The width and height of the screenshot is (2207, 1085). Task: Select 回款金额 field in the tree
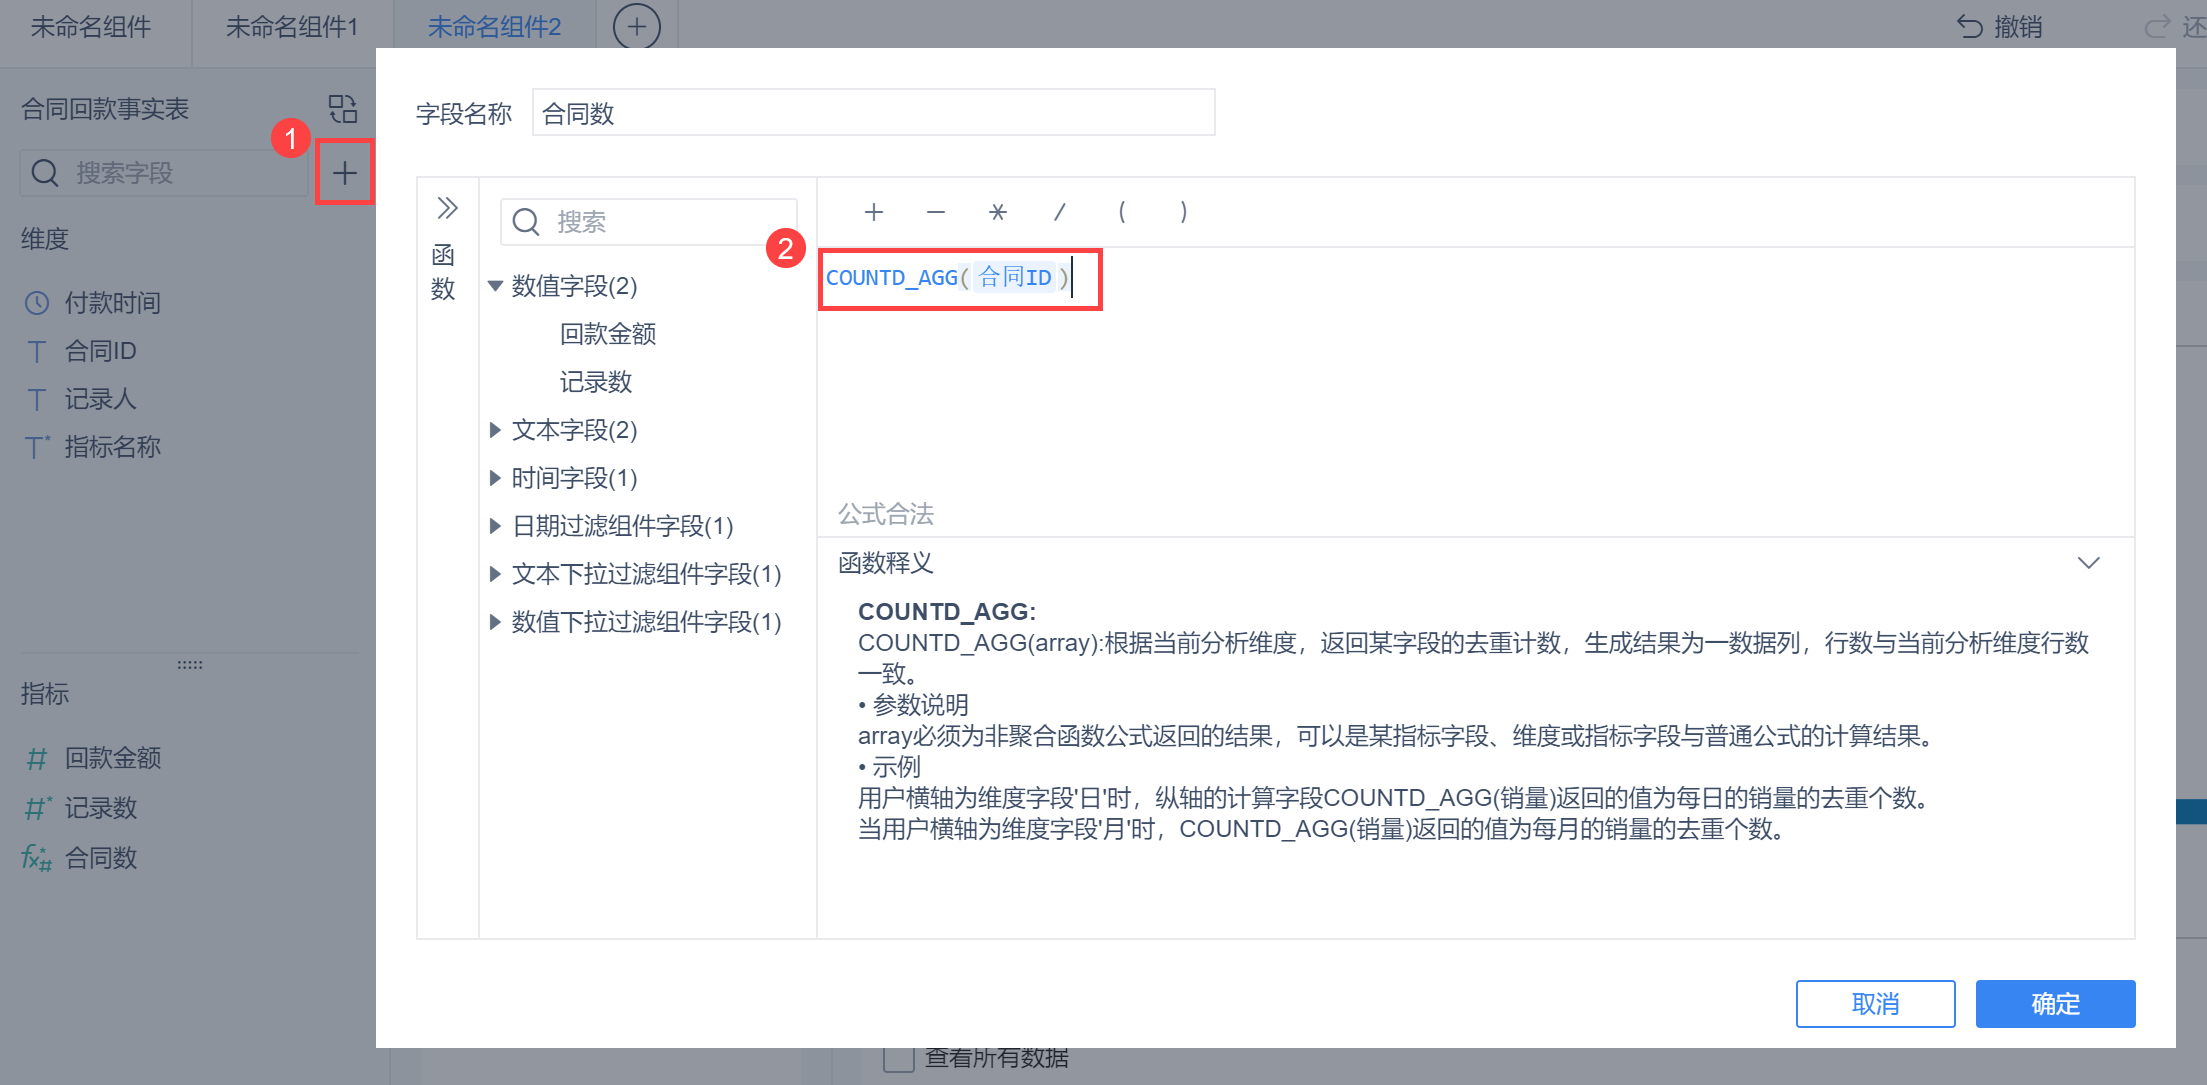(x=607, y=334)
